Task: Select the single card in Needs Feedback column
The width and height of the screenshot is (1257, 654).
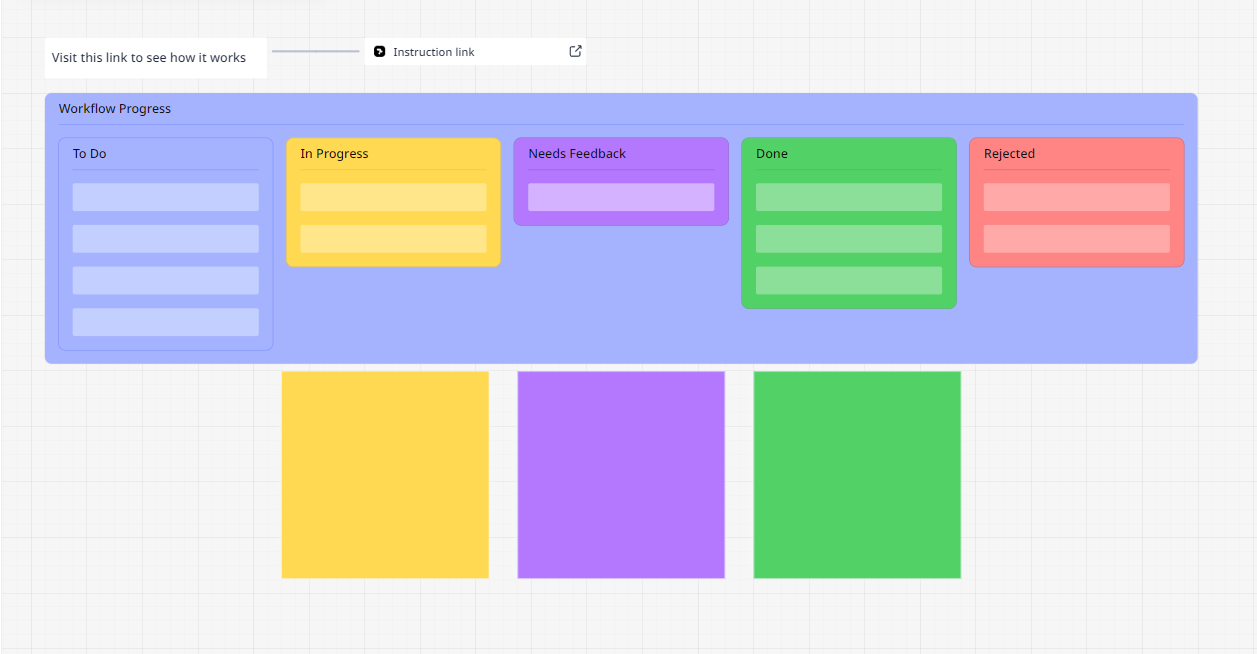Action: [621, 197]
